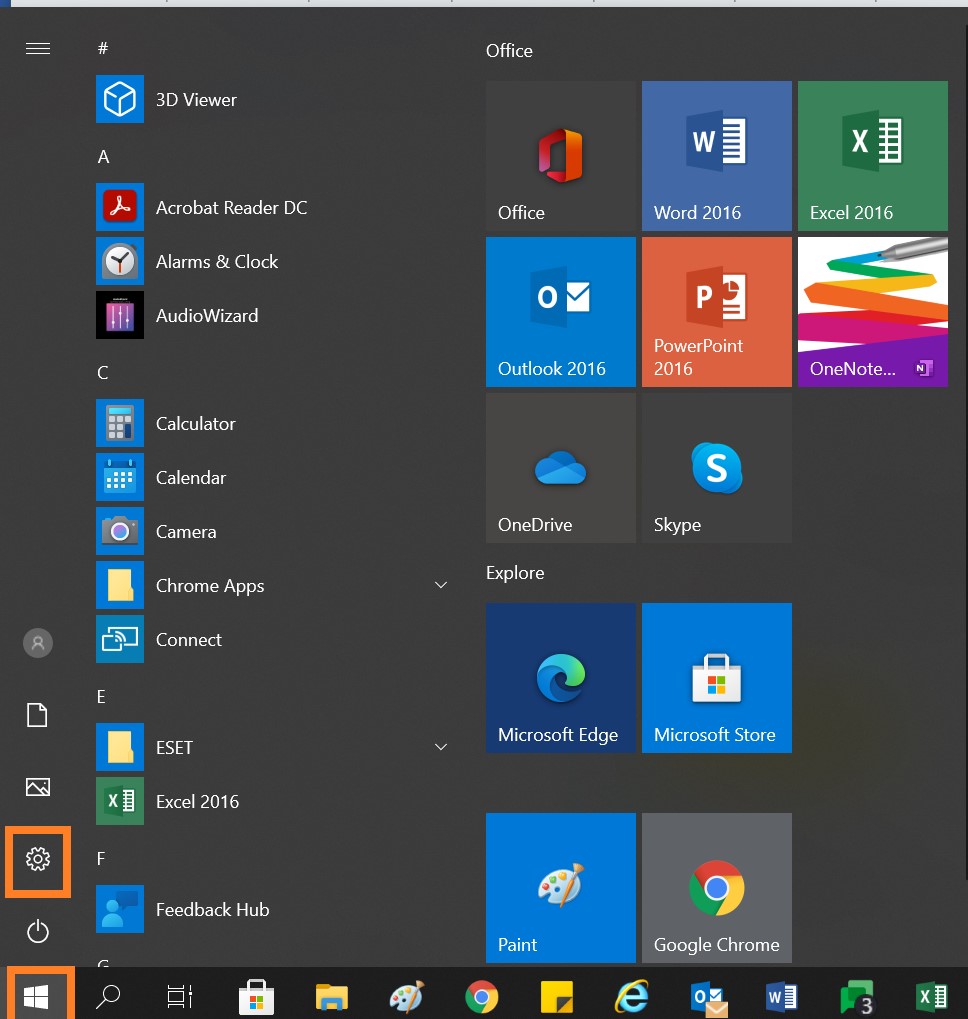Screen dimensions: 968x1019
Task: Open Microsoft Store from the taskbar
Action: (257, 996)
